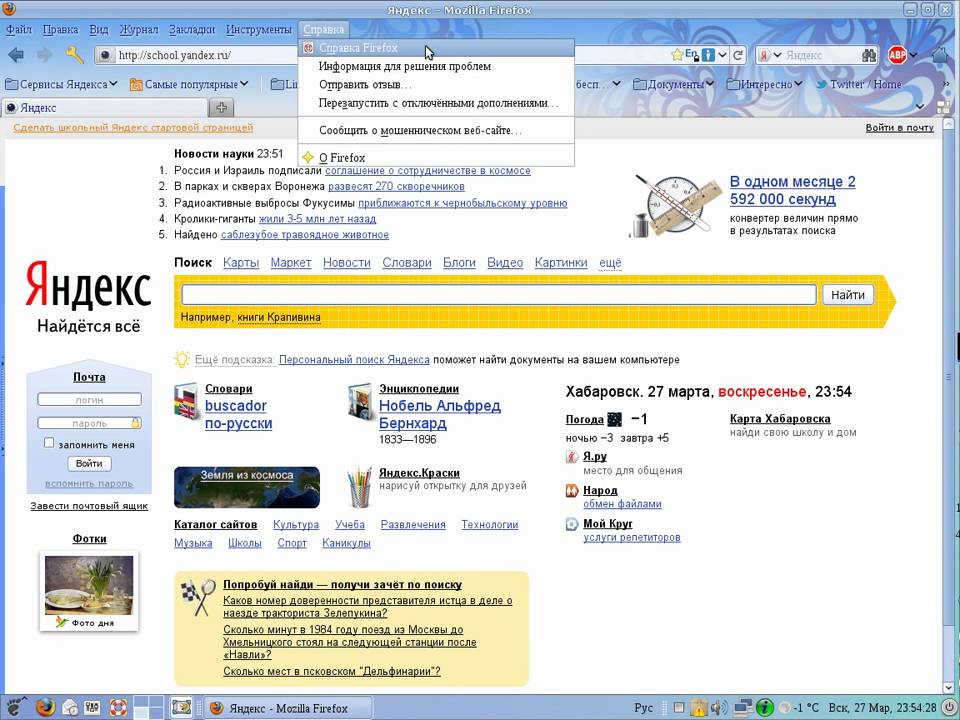
Task: Click the tab groups icon
Action: tap(943, 107)
